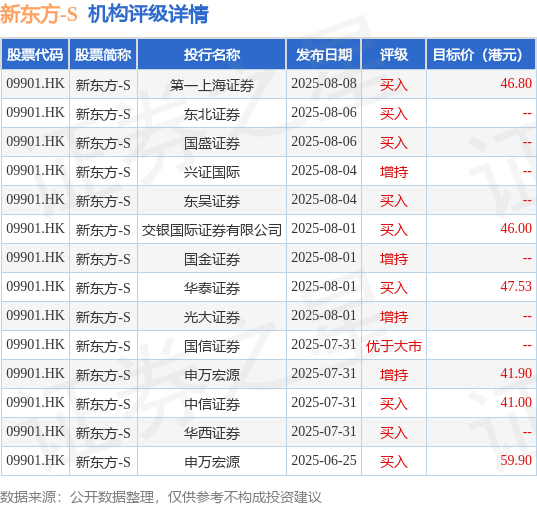Screen dimensions: 537x506
Task: Click the 目标价(港元) column header
Action: [481, 54]
